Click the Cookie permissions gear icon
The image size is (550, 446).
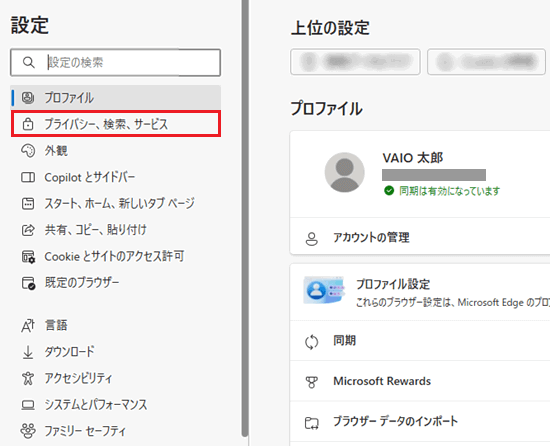pyautogui.click(x=28, y=257)
